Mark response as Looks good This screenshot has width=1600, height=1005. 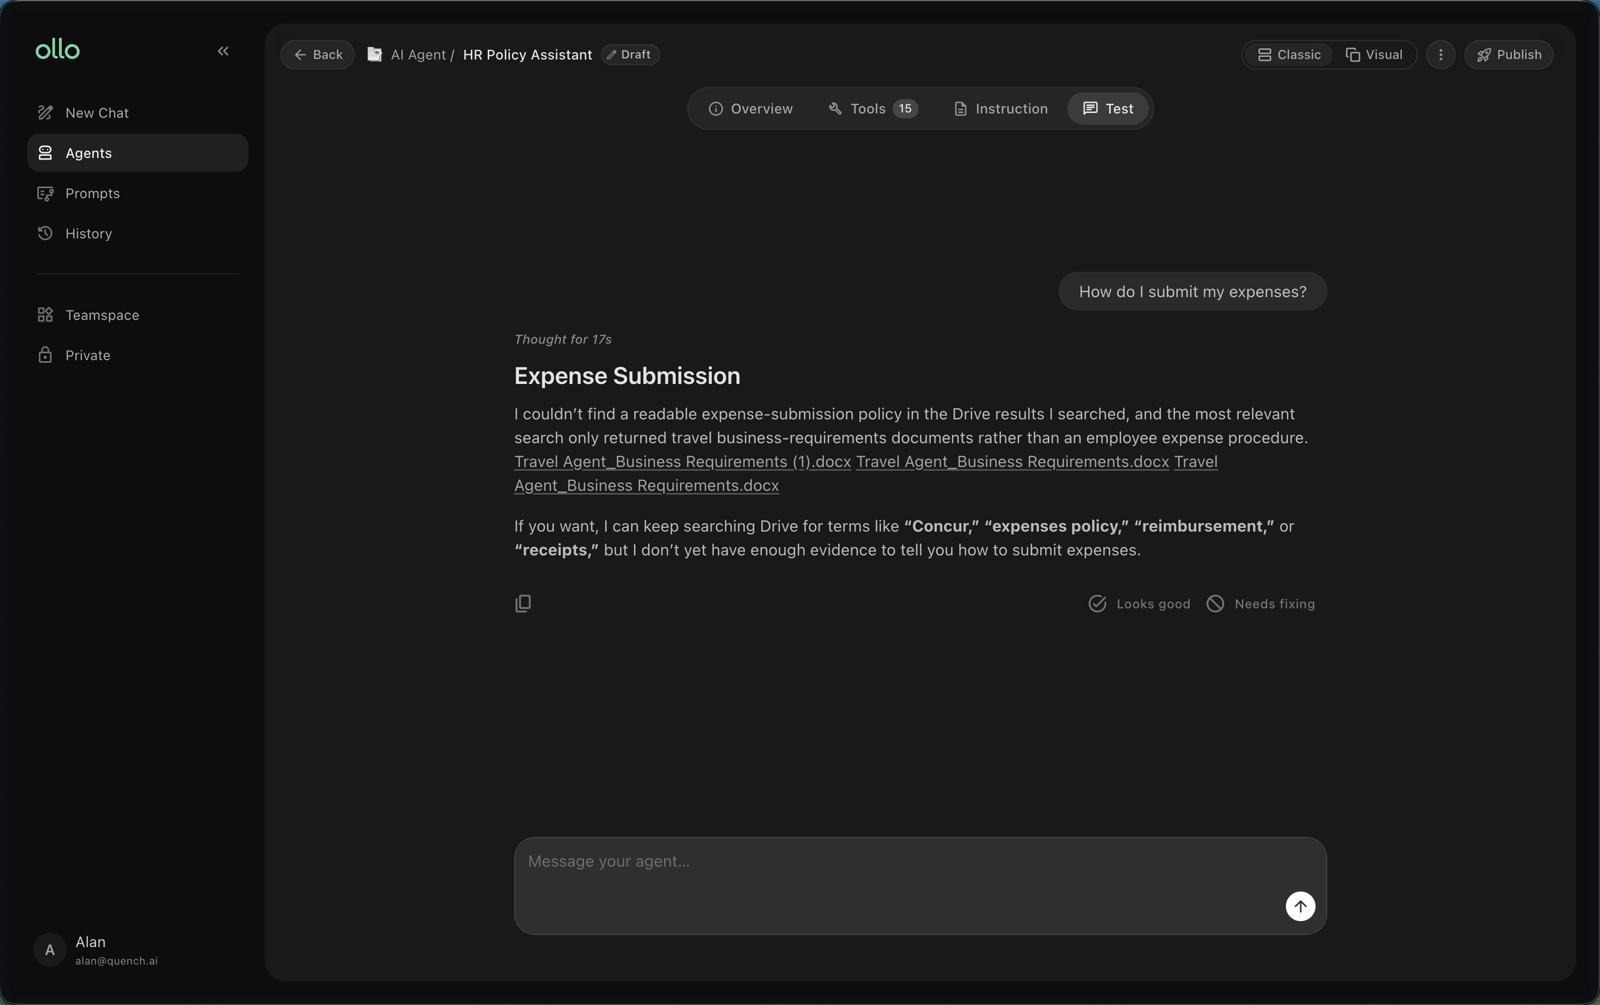pyautogui.click(x=1139, y=604)
